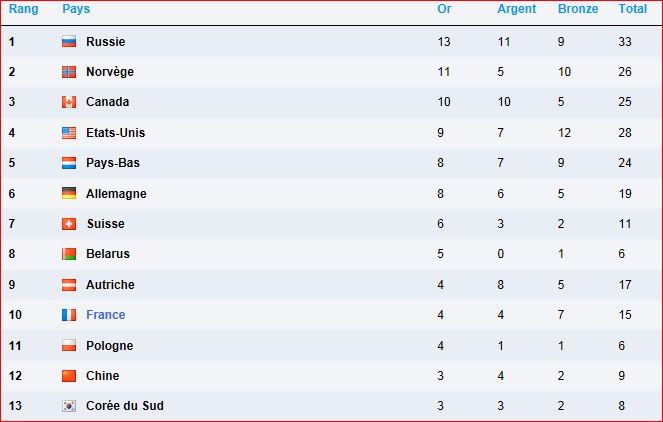Select the Pays-Bas country name
663x422 pixels.
pyautogui.click(x=113, y=163)
